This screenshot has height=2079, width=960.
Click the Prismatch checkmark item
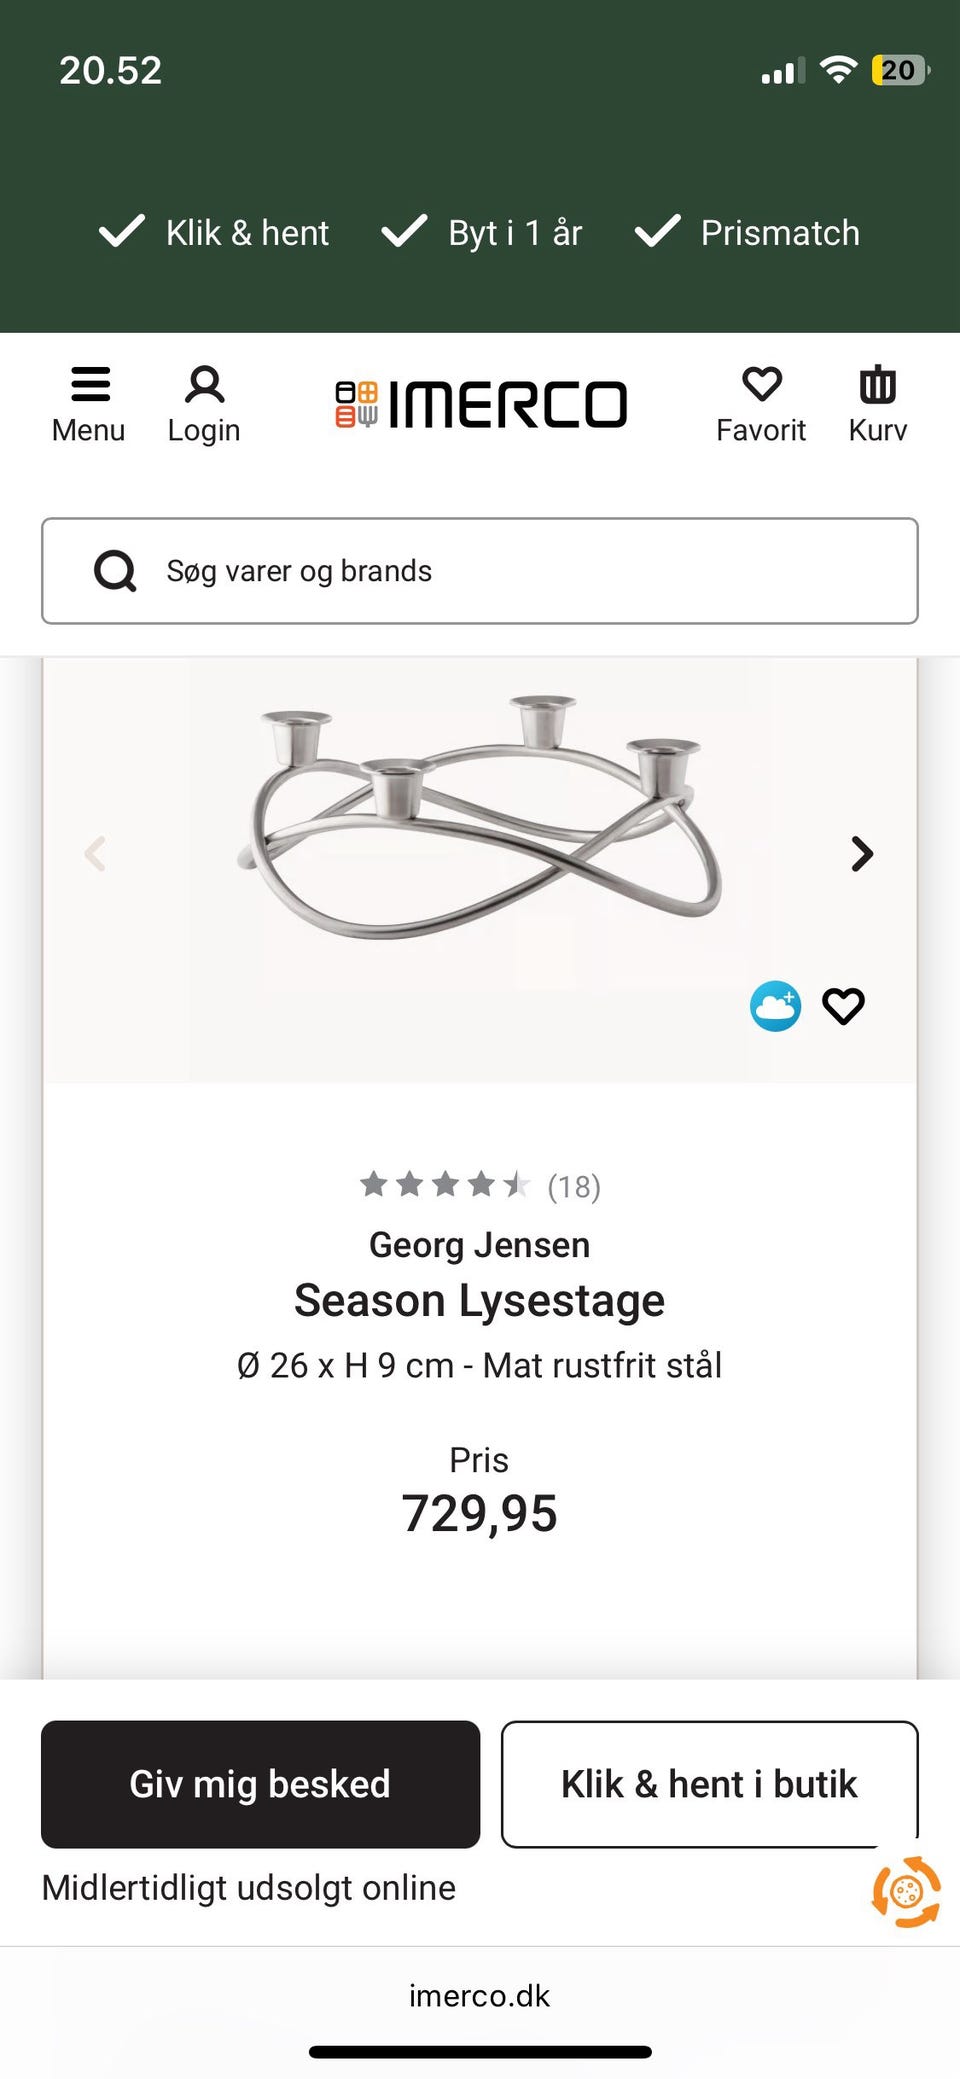747,233
